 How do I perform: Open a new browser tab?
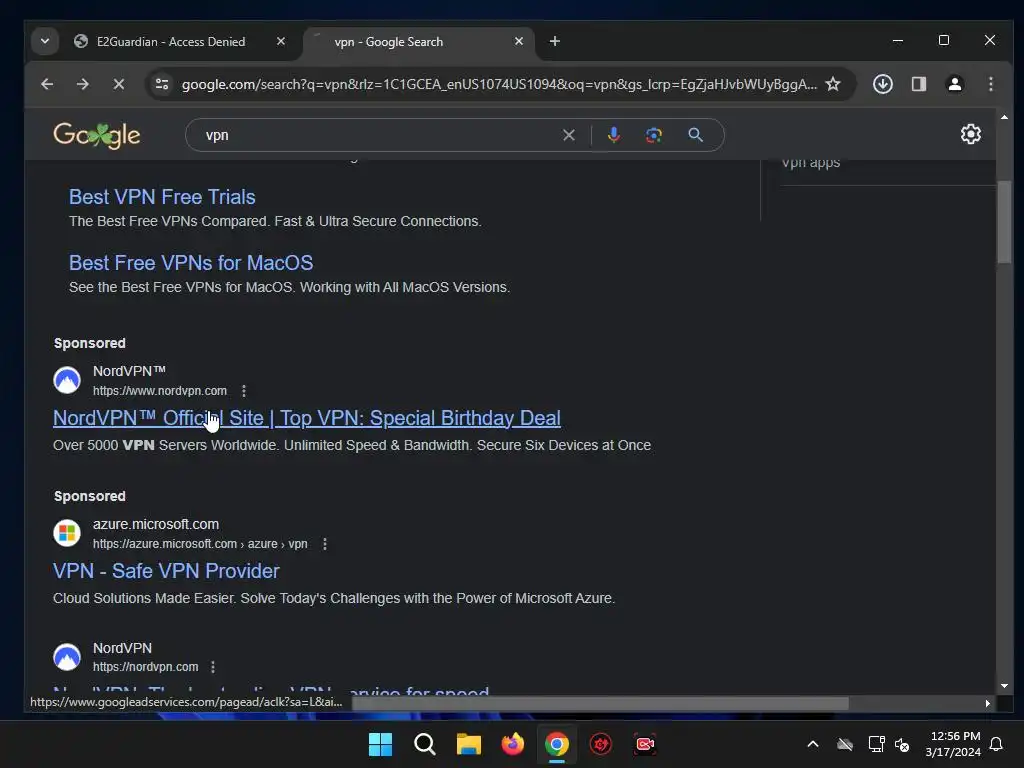[x=554, y=41]
